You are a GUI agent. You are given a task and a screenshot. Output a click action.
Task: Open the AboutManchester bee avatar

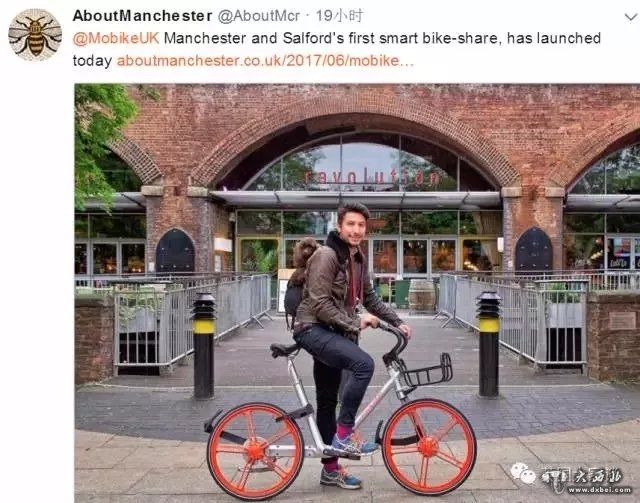35,35
